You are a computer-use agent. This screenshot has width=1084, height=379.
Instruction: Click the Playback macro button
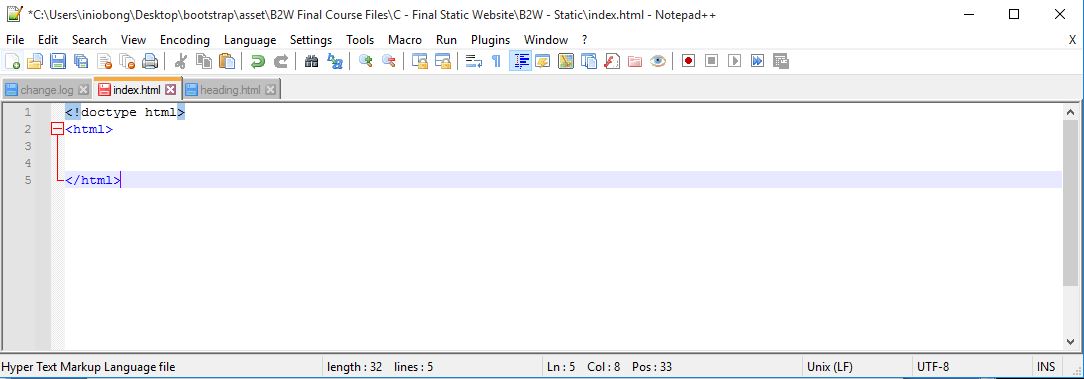point(734,62)
